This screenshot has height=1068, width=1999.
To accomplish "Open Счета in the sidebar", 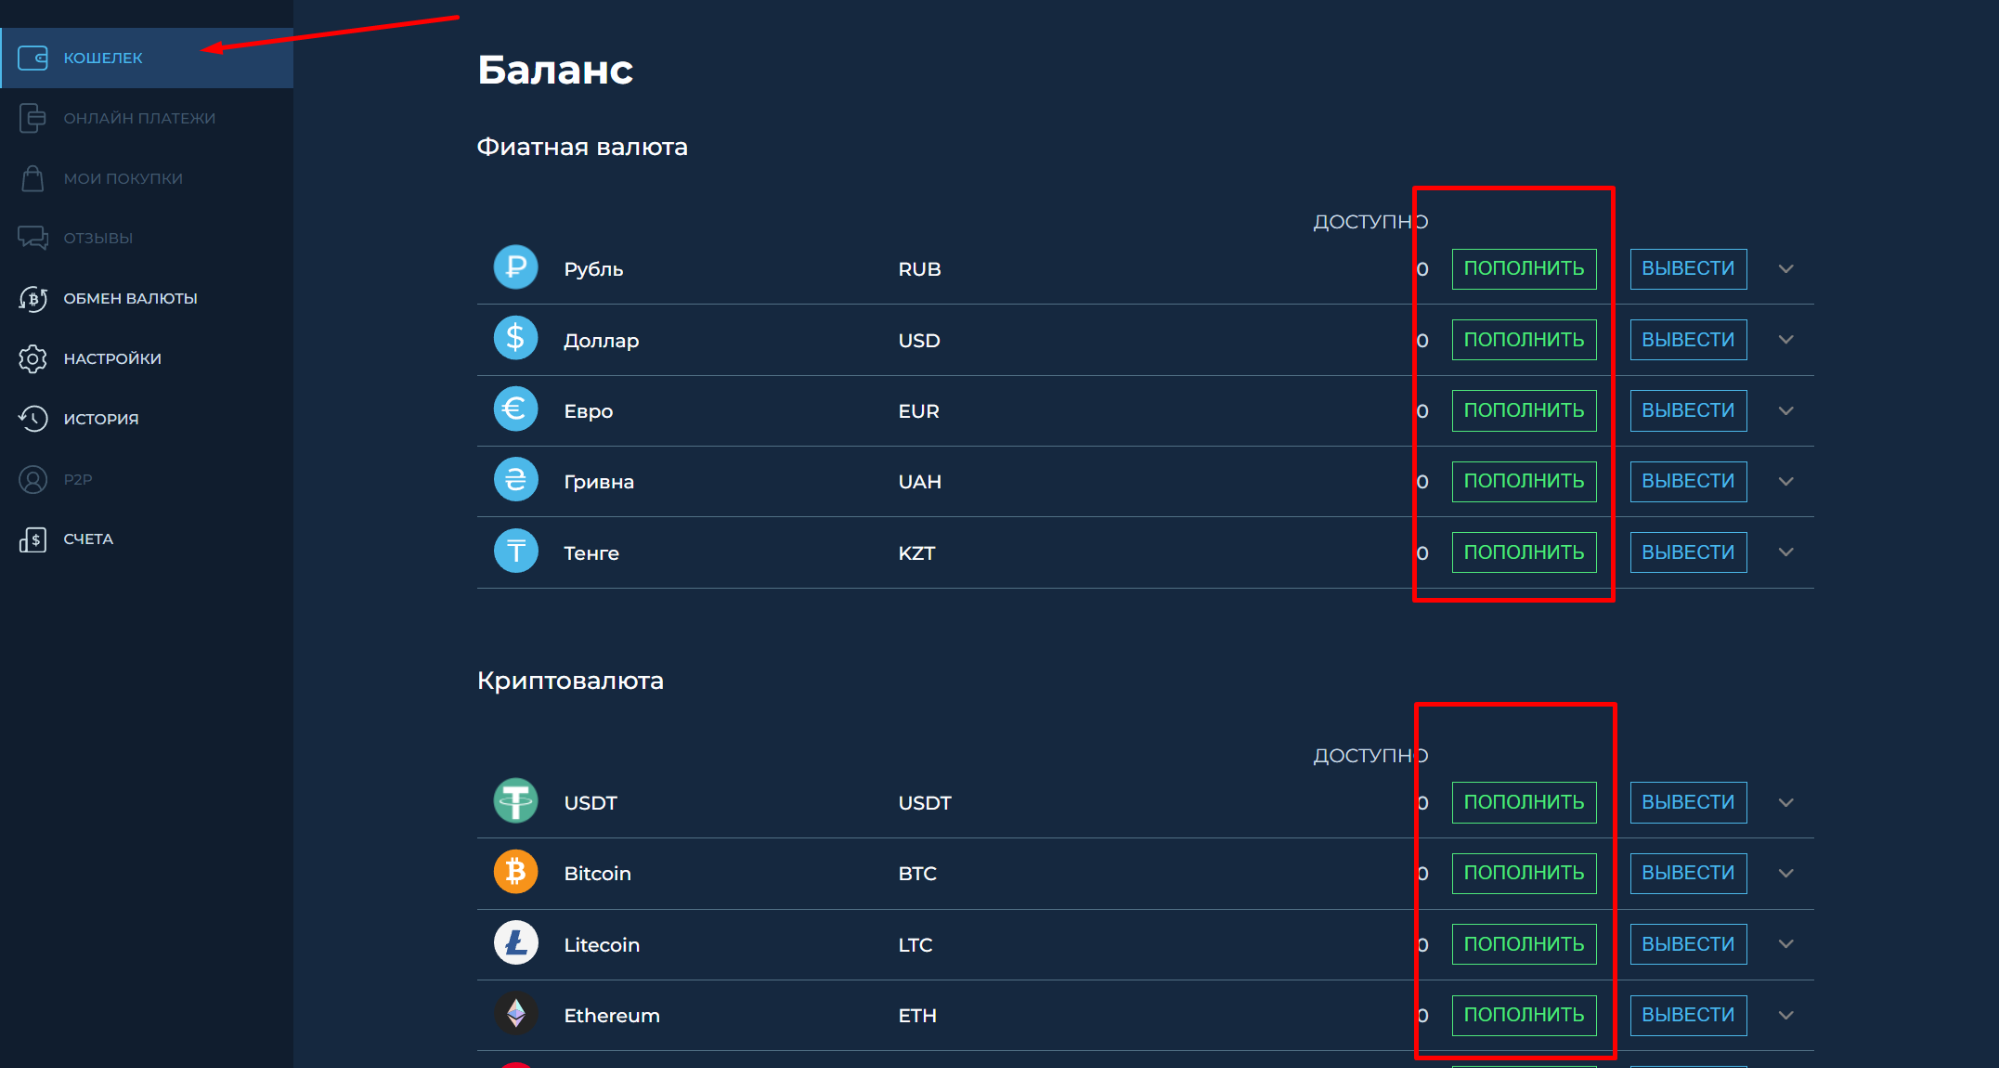I will pyautogui.click(x=88, y=538).
